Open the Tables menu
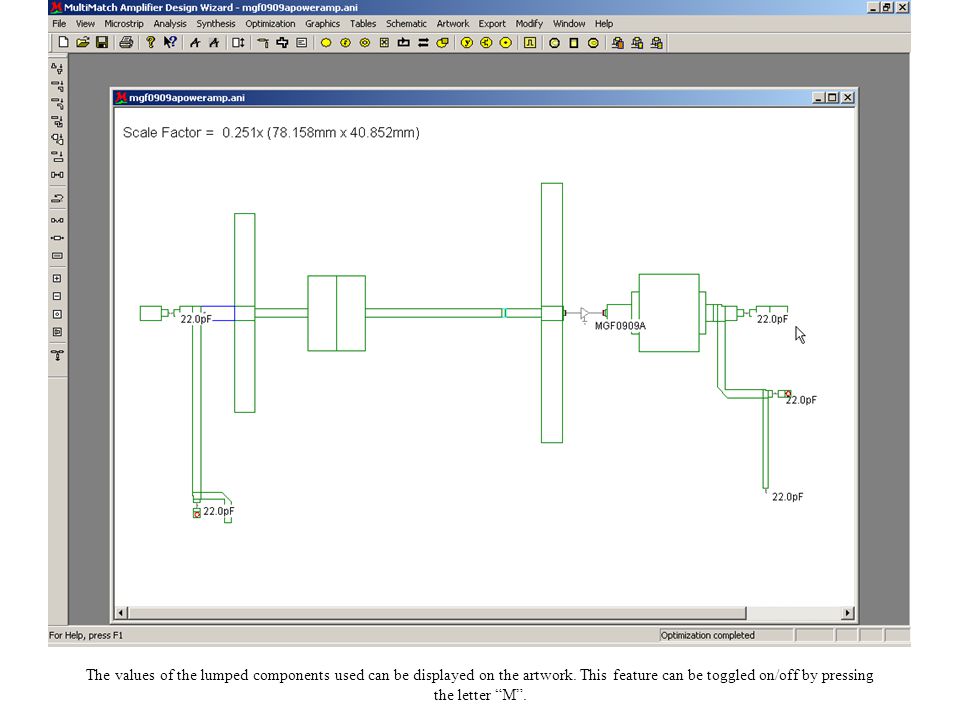This screenshot has width=960, height=720. click(x=363, y=23)
